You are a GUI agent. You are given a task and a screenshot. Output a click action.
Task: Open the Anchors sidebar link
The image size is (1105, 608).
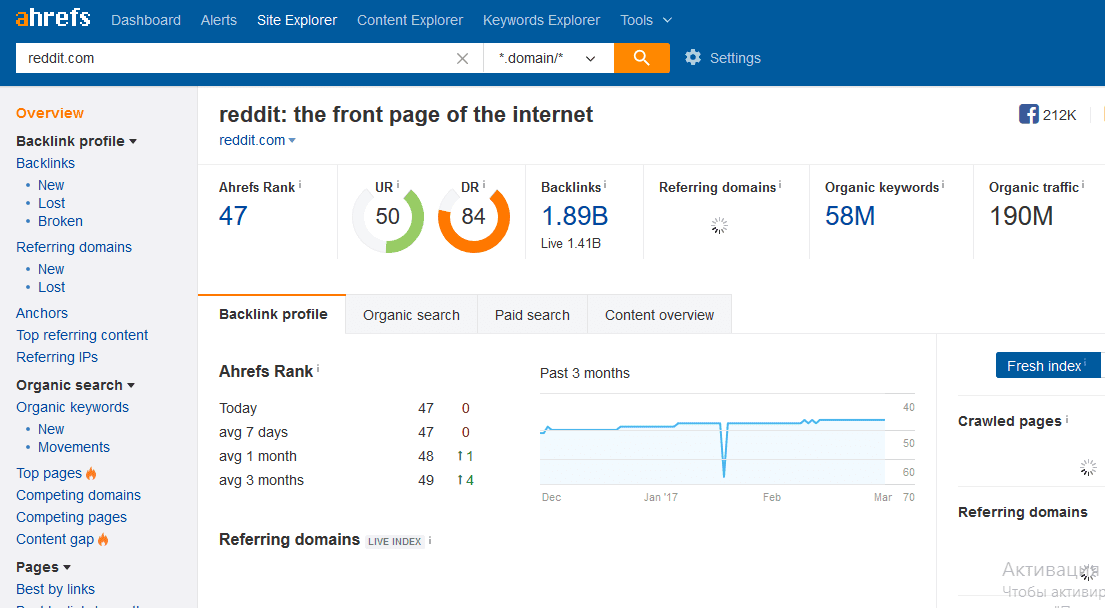(x=42, y=313)
